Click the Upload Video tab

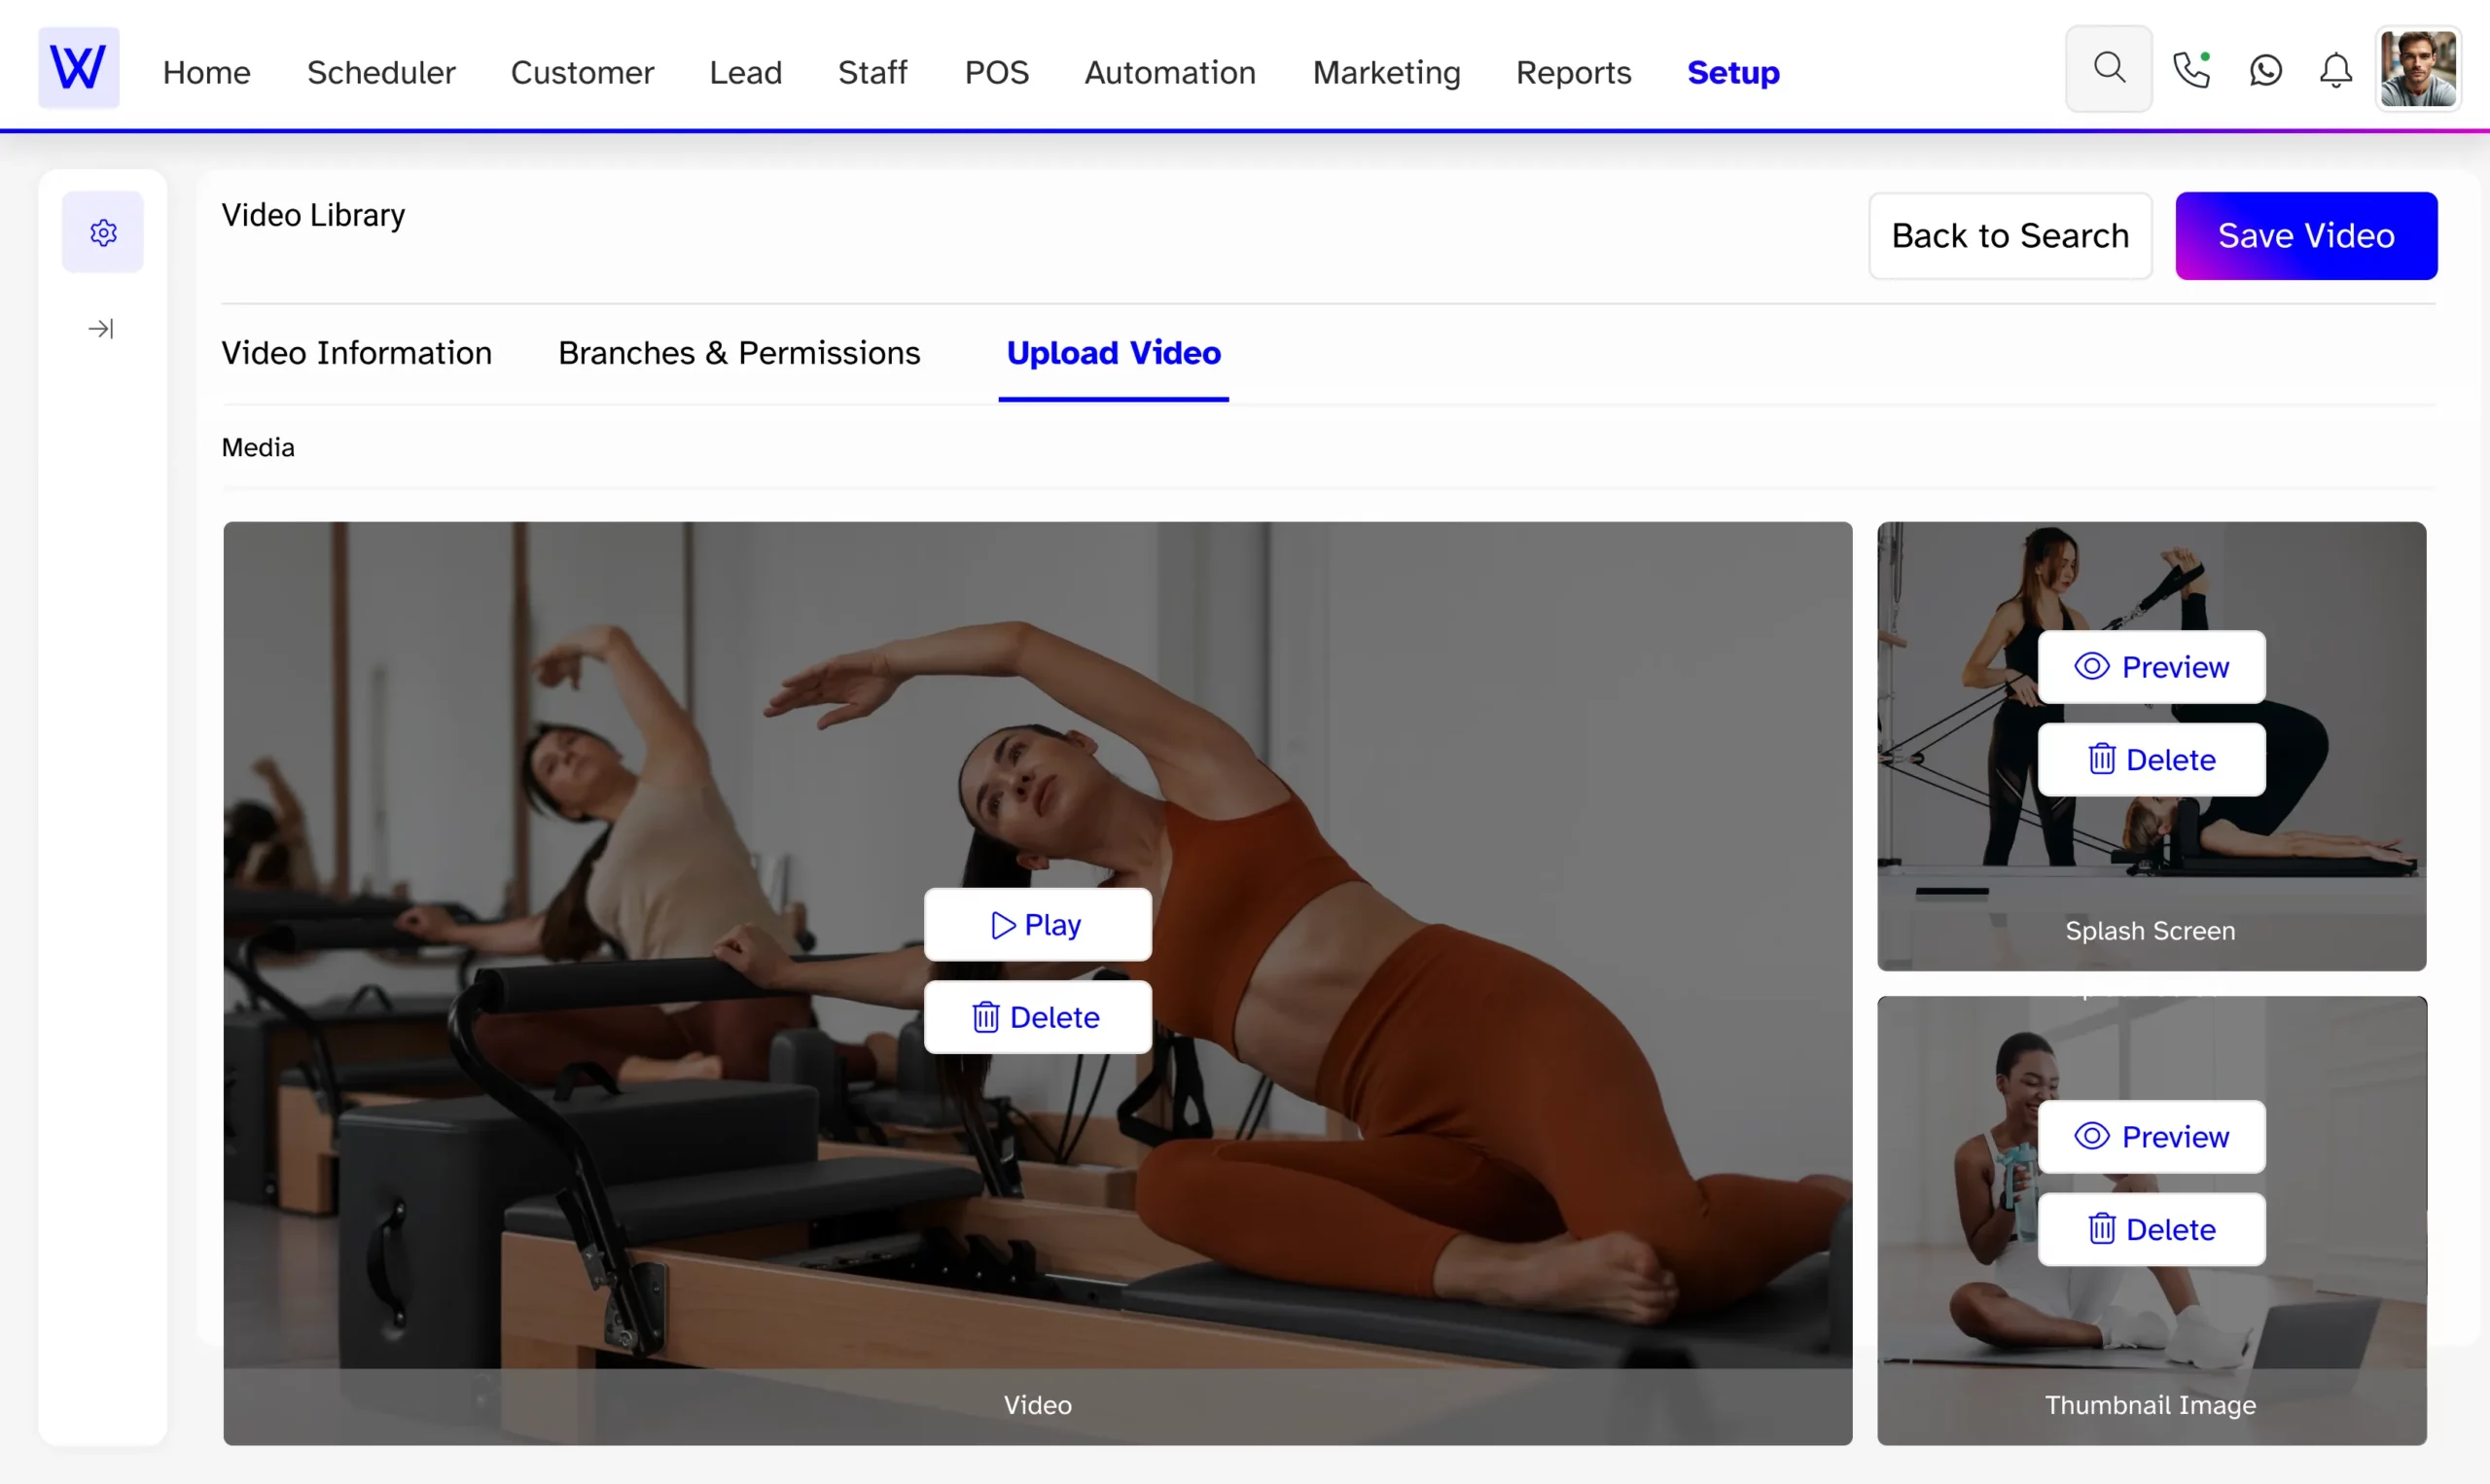coord(1113,352)
